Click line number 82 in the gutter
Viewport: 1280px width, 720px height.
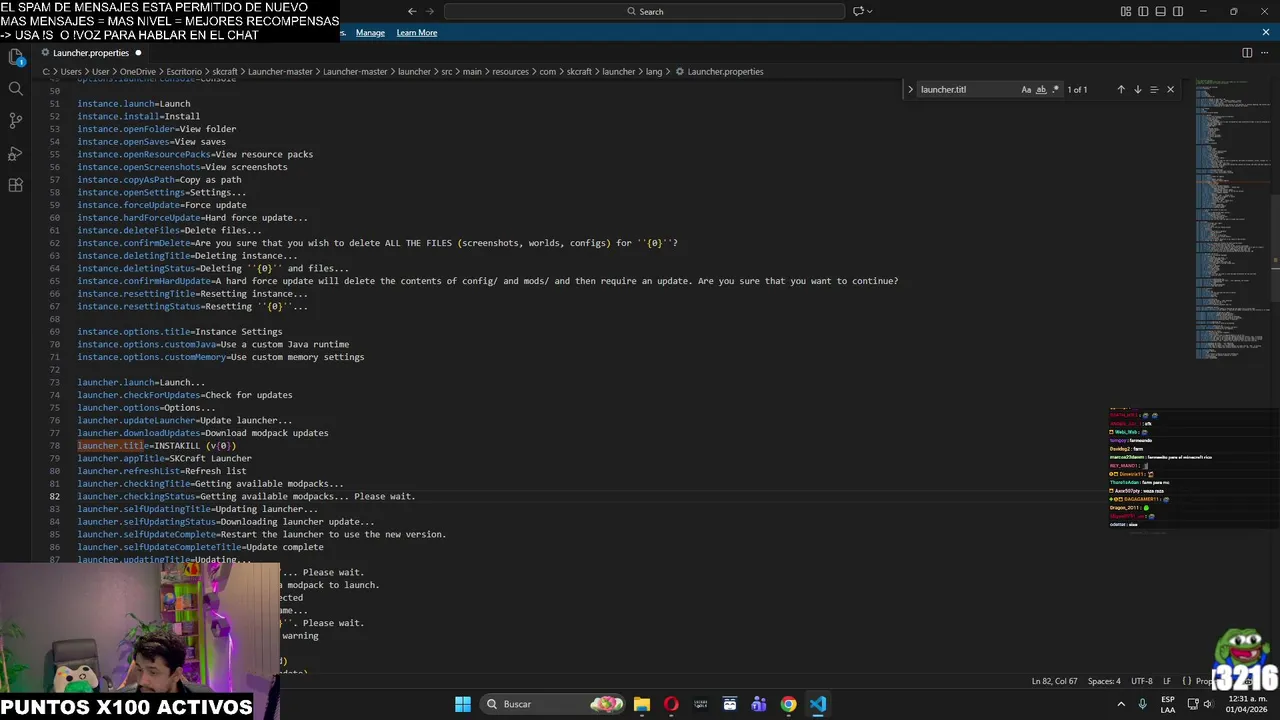click(55, 496)
